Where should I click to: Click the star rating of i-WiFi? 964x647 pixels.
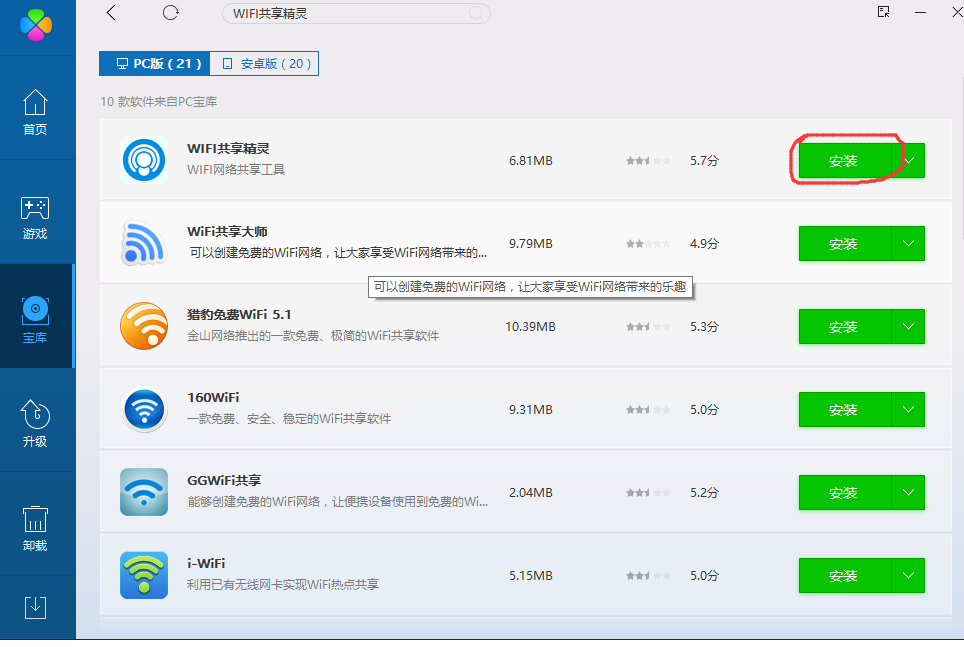[x=648, y=576]
